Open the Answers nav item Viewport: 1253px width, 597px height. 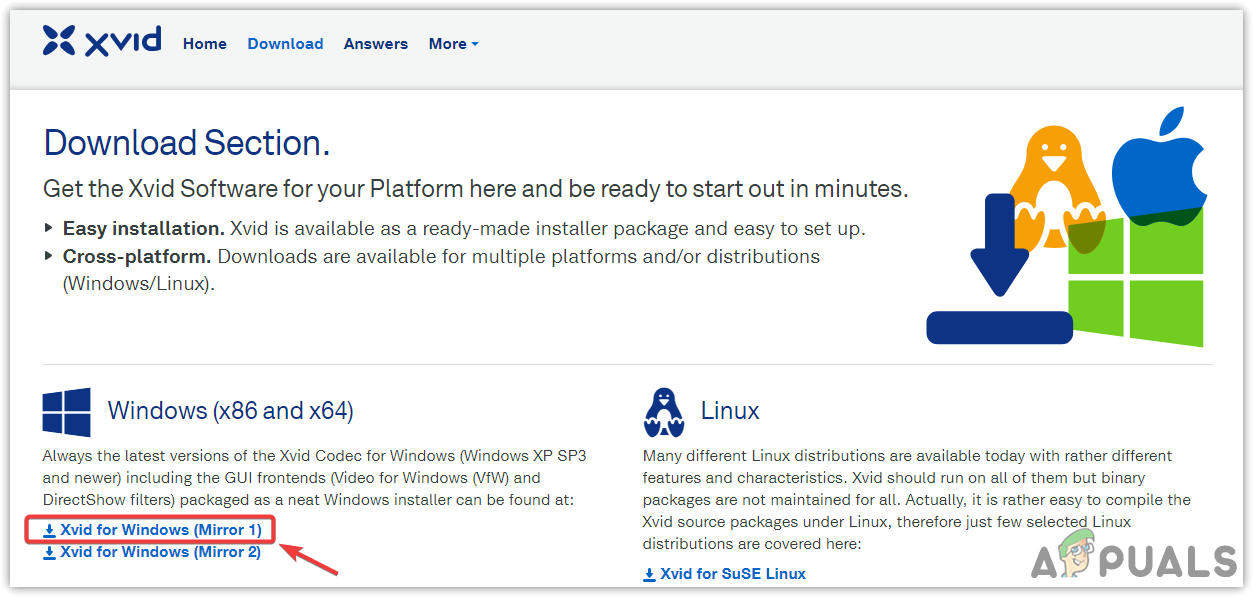click(375, 44)
